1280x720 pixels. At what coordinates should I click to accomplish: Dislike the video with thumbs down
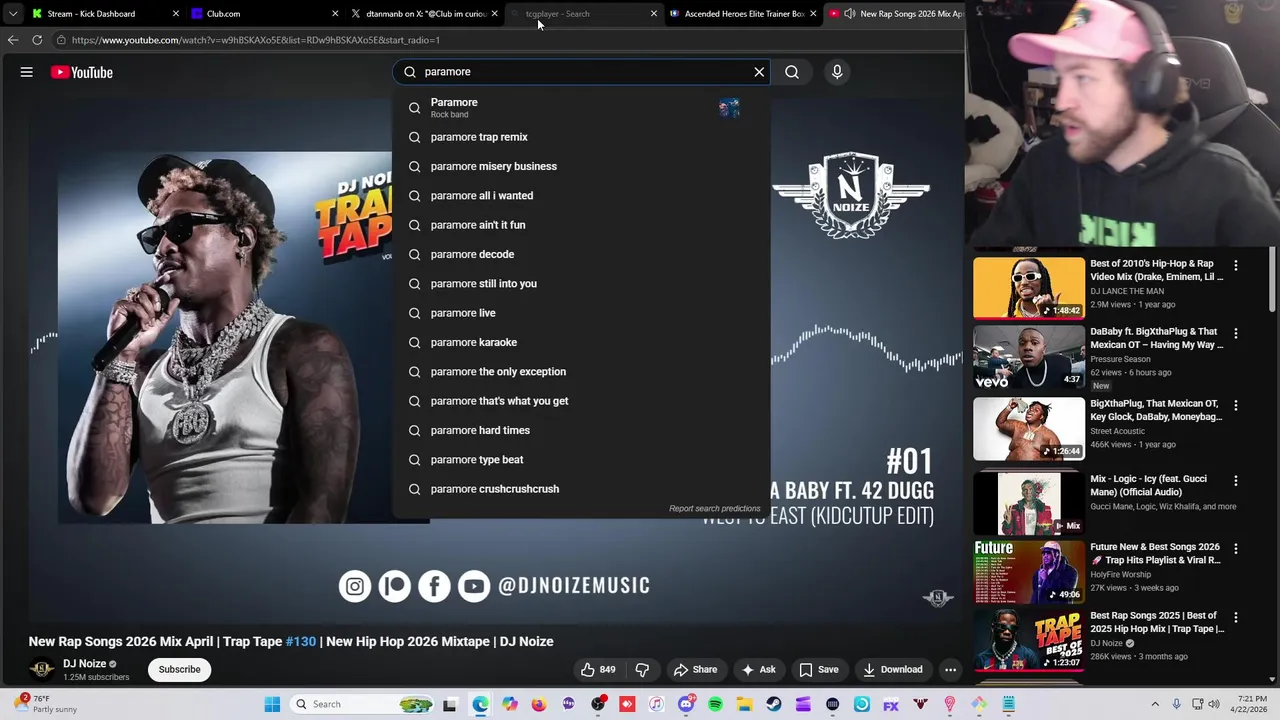click(642, 670)
